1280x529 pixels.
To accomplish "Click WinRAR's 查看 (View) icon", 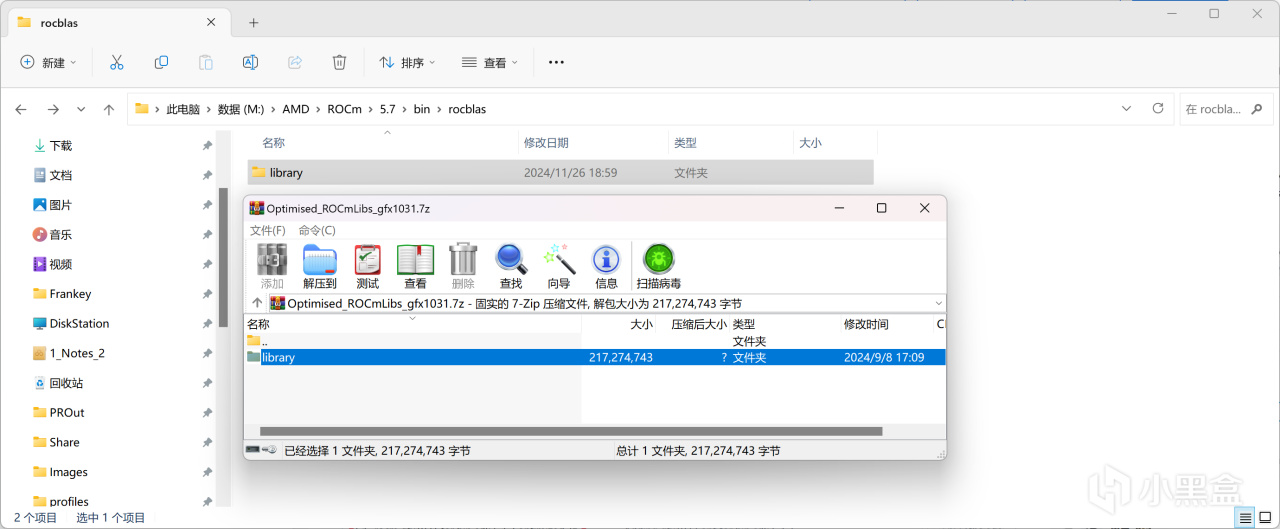I will (x=415, y=266).
